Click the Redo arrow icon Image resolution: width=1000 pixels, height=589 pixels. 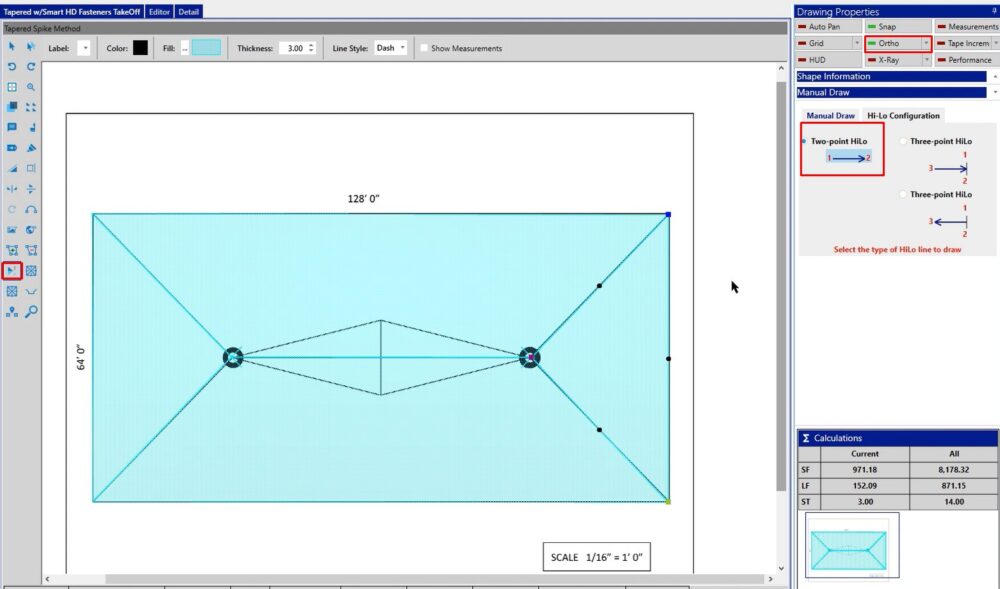[31, 67]
